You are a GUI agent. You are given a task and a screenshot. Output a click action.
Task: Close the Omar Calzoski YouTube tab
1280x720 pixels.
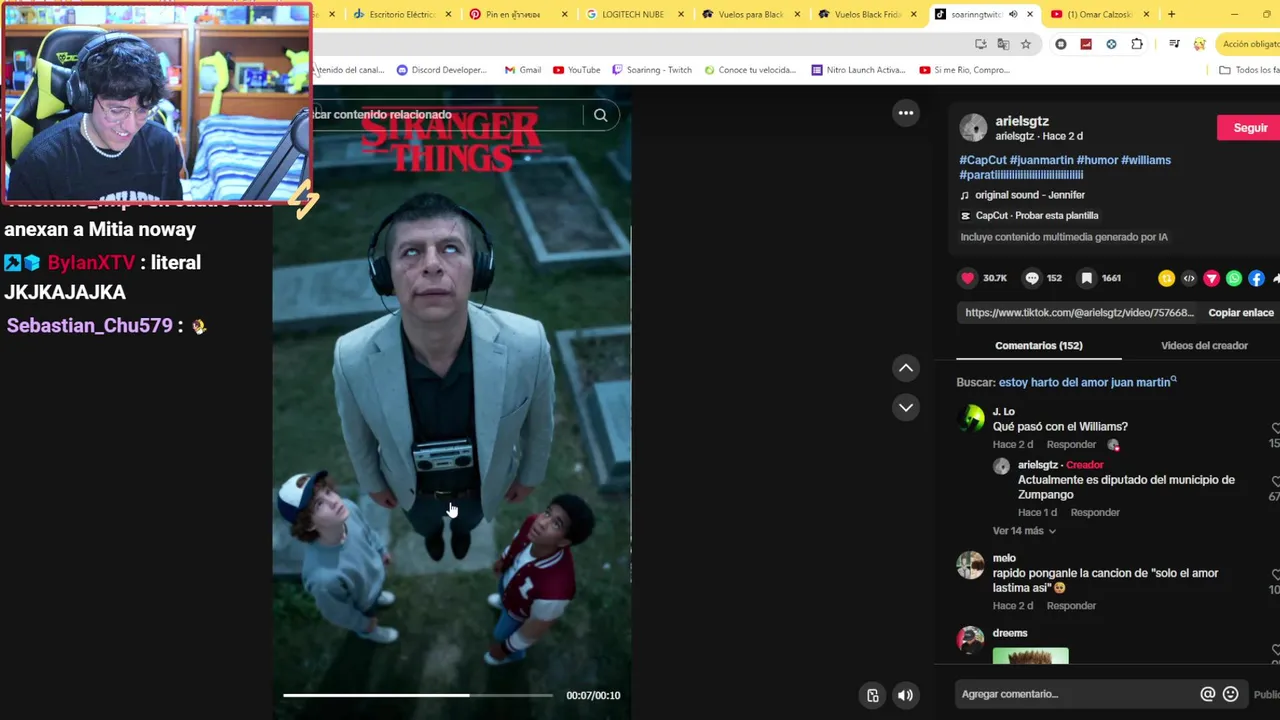1146,14
